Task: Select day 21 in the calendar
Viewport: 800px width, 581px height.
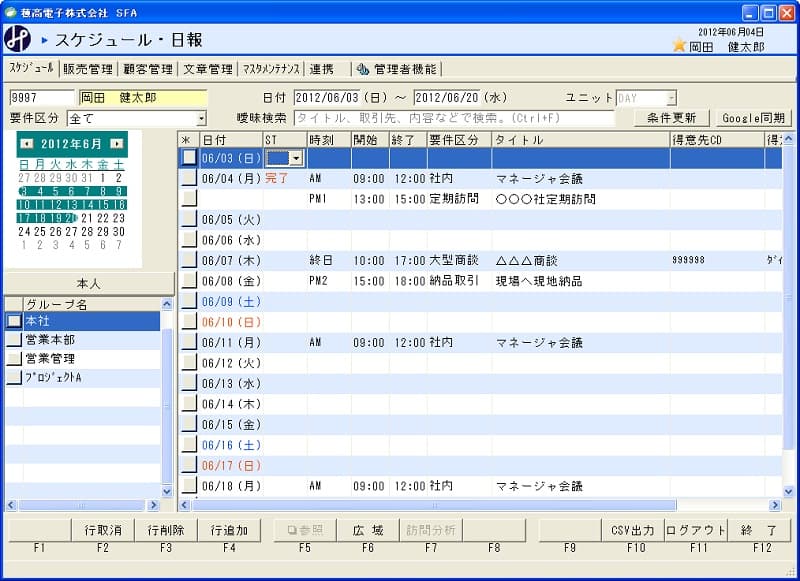Action: coord(87,218)
